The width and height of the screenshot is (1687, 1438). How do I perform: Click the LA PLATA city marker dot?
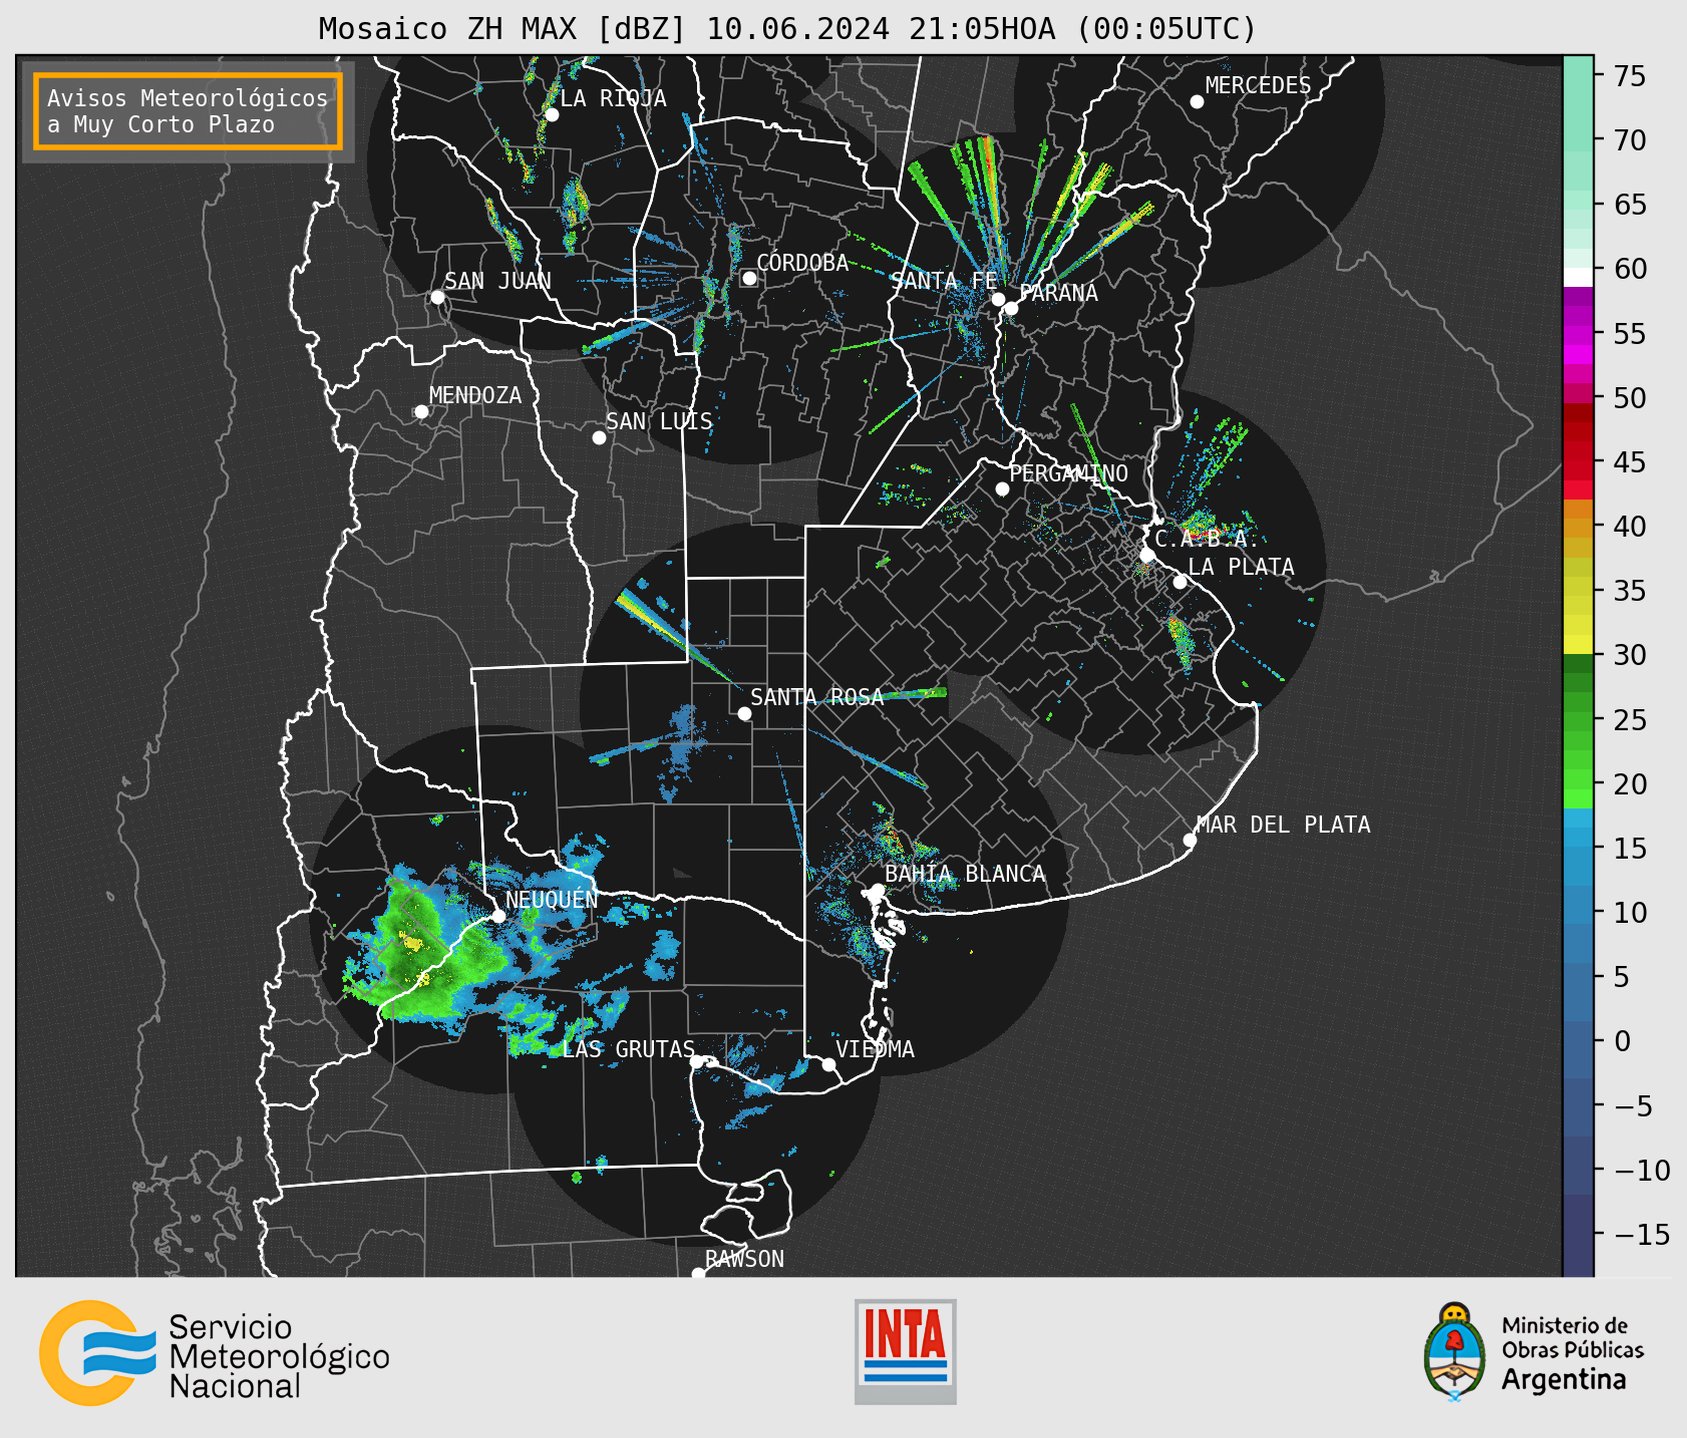point(1180,582)
